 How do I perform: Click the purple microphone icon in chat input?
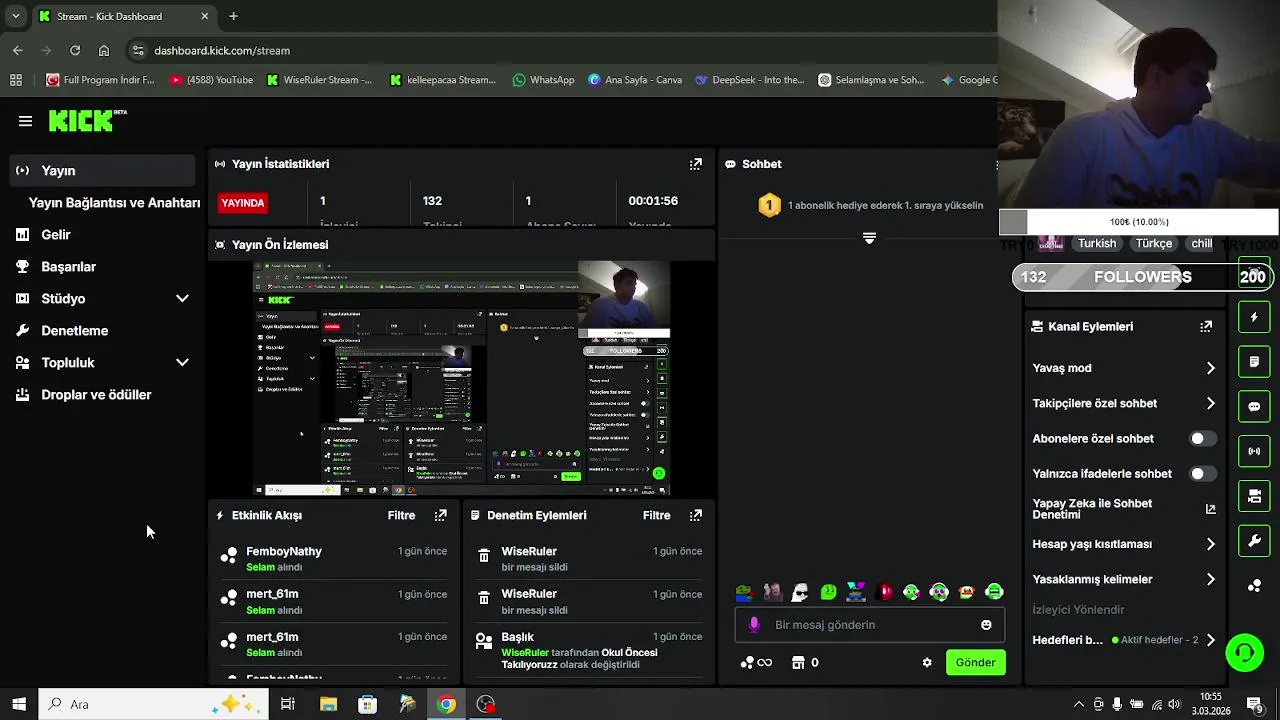[x=754, y=625]
